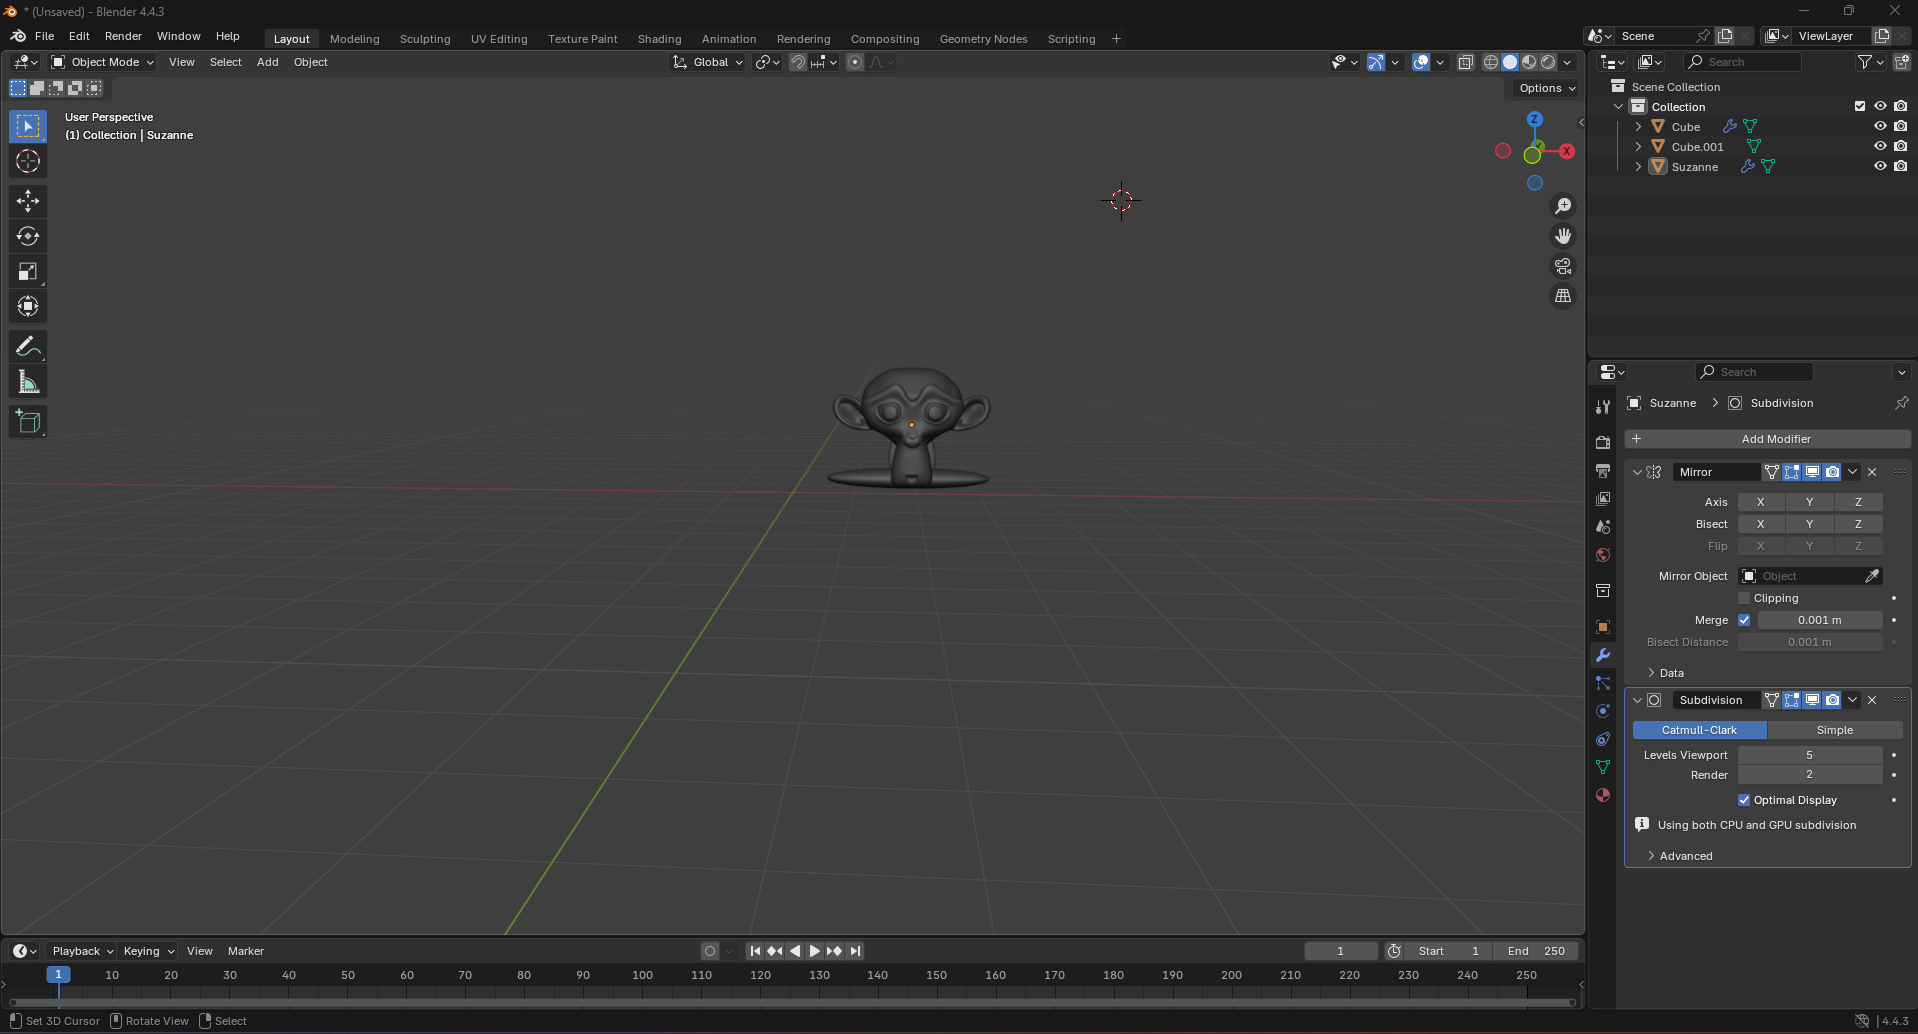Adjust the Levels Viewport value field
1918x1034 pixels.
(x=1810, y=755)
